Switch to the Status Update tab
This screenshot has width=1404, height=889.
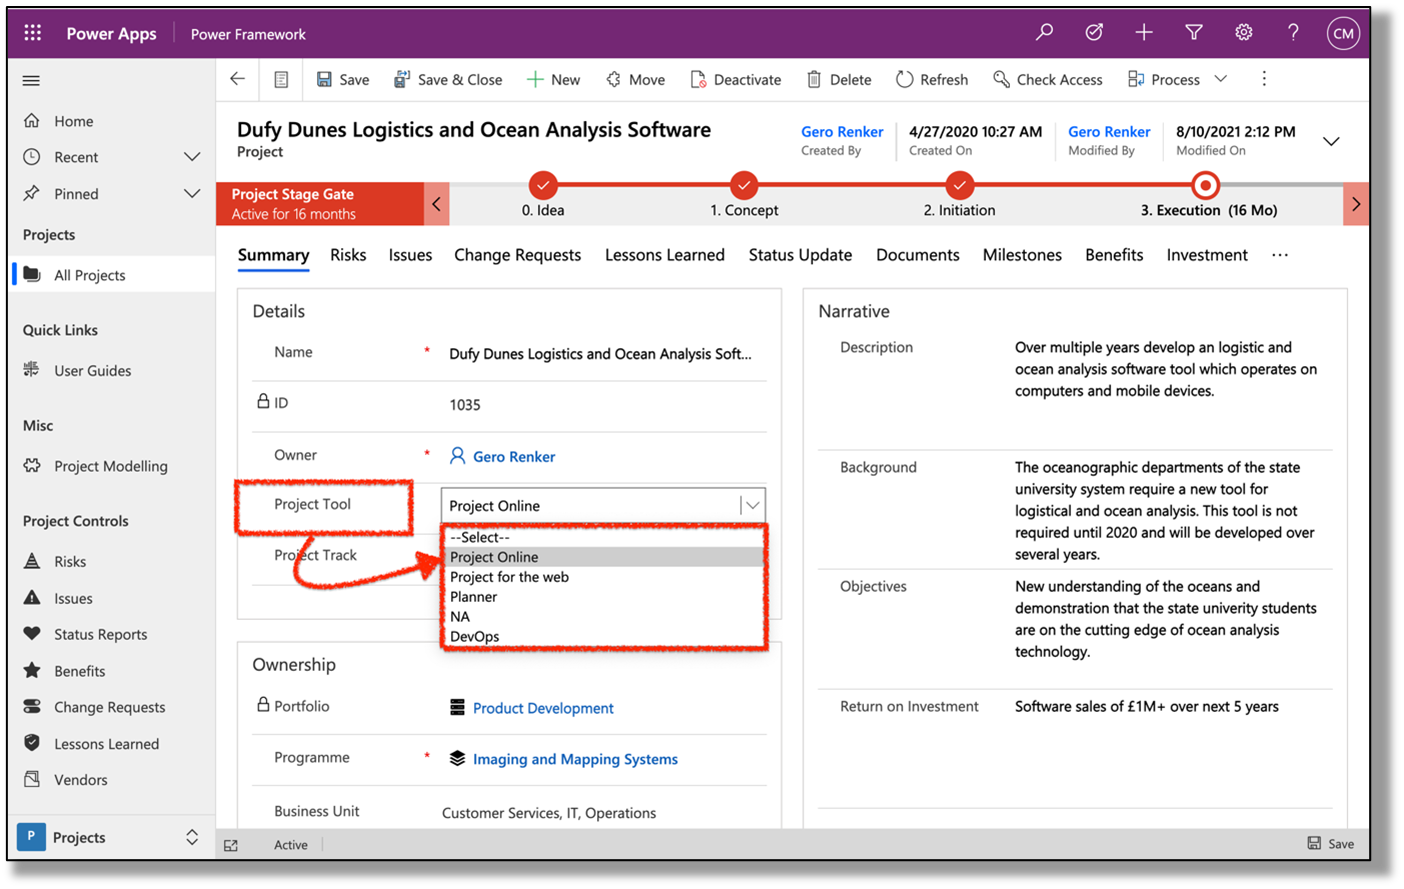[800, 255]
